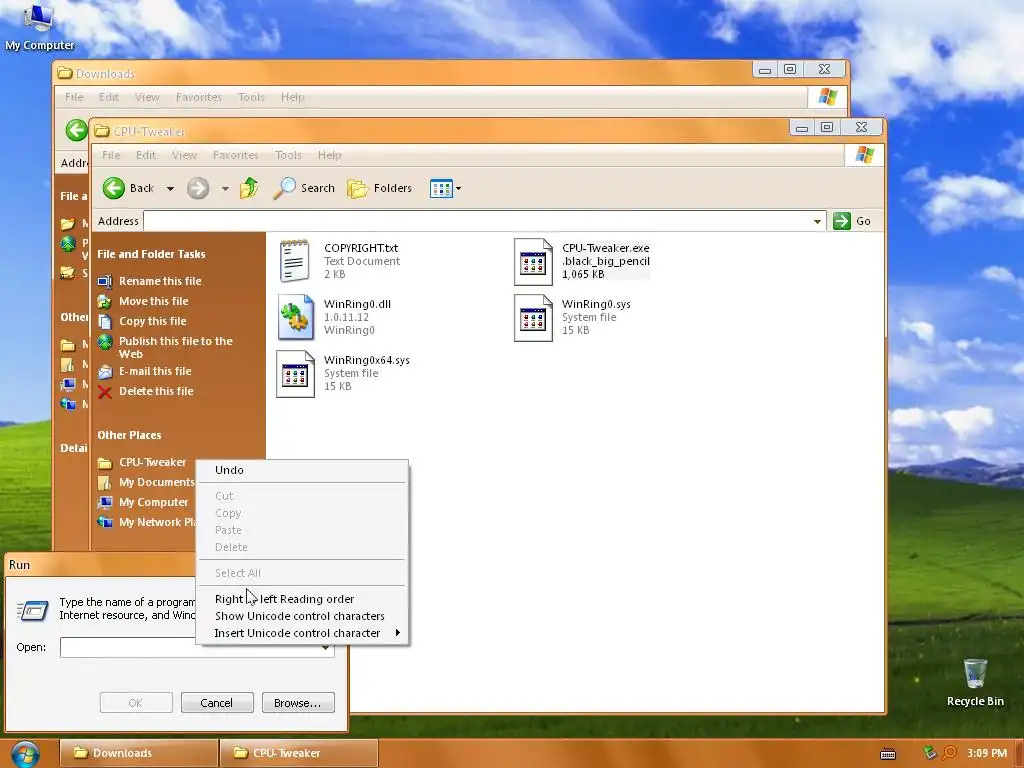
Task: Click Move this file link
Action: (x=153, y=301)
